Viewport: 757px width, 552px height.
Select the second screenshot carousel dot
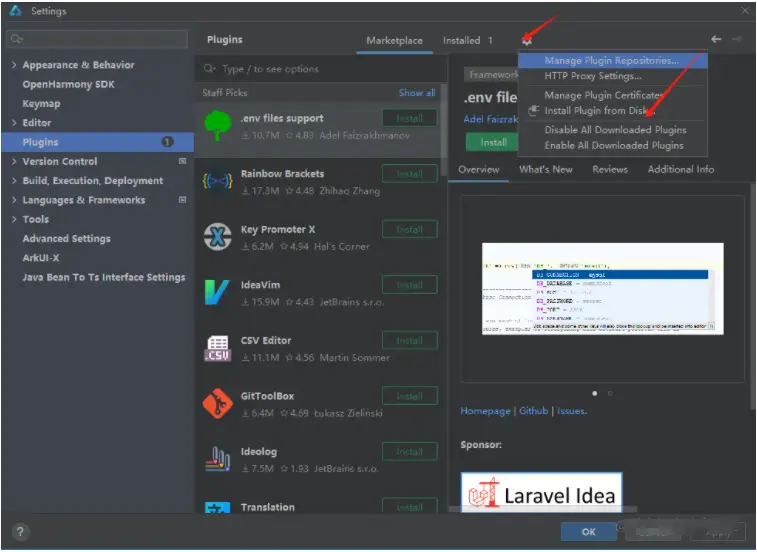click(x=610, y=394)
